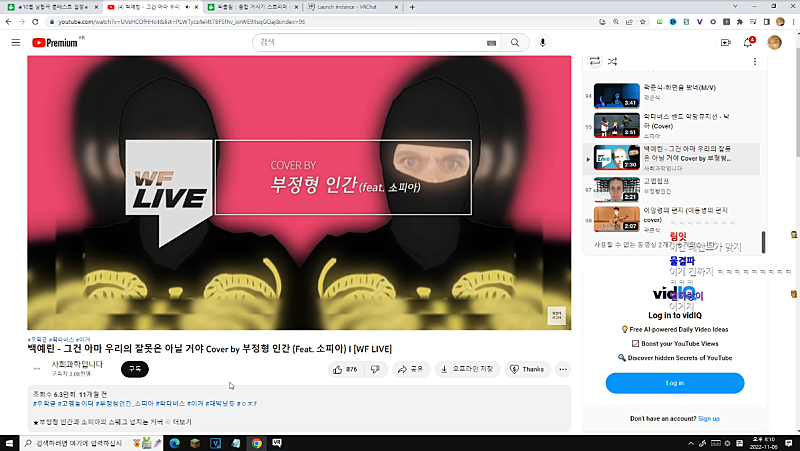
Task: Open playlist item 98 thumbnail 2:07
Action: (616, 219)
